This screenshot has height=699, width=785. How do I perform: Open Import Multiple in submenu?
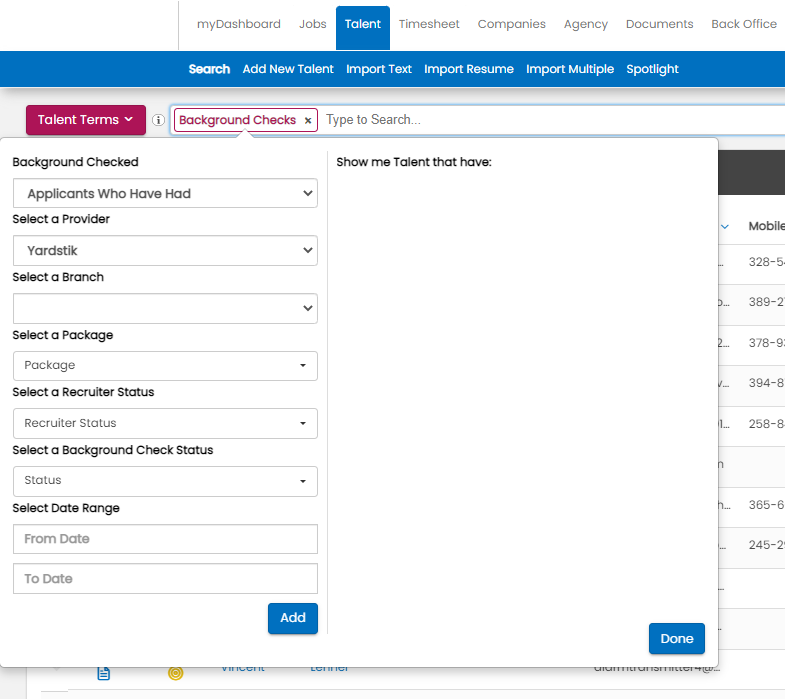[x=570, y=69]
